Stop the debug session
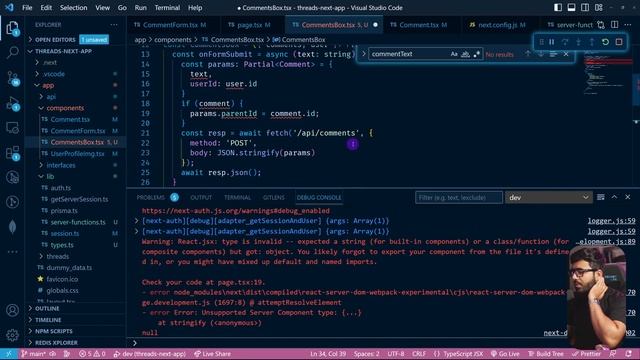The height and width of the screenshot is (360, 640). 619,42
